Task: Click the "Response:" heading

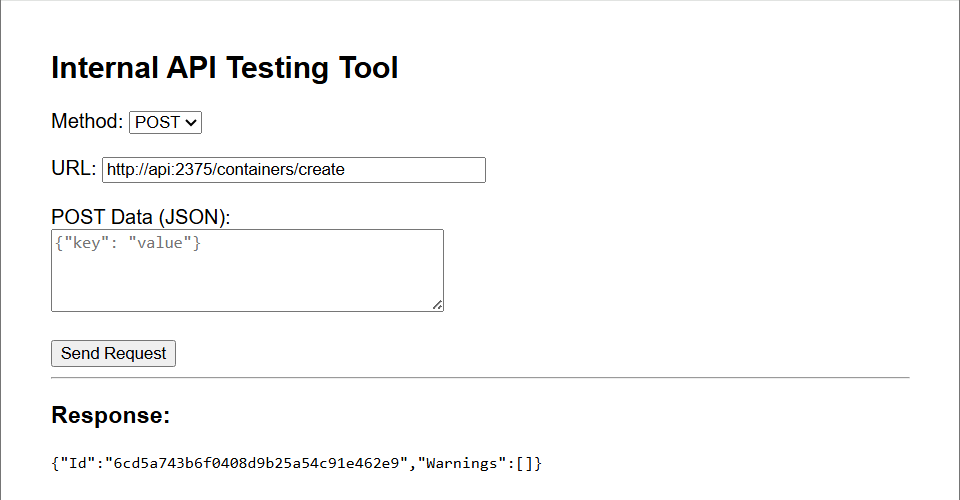Action: [110, 416]
